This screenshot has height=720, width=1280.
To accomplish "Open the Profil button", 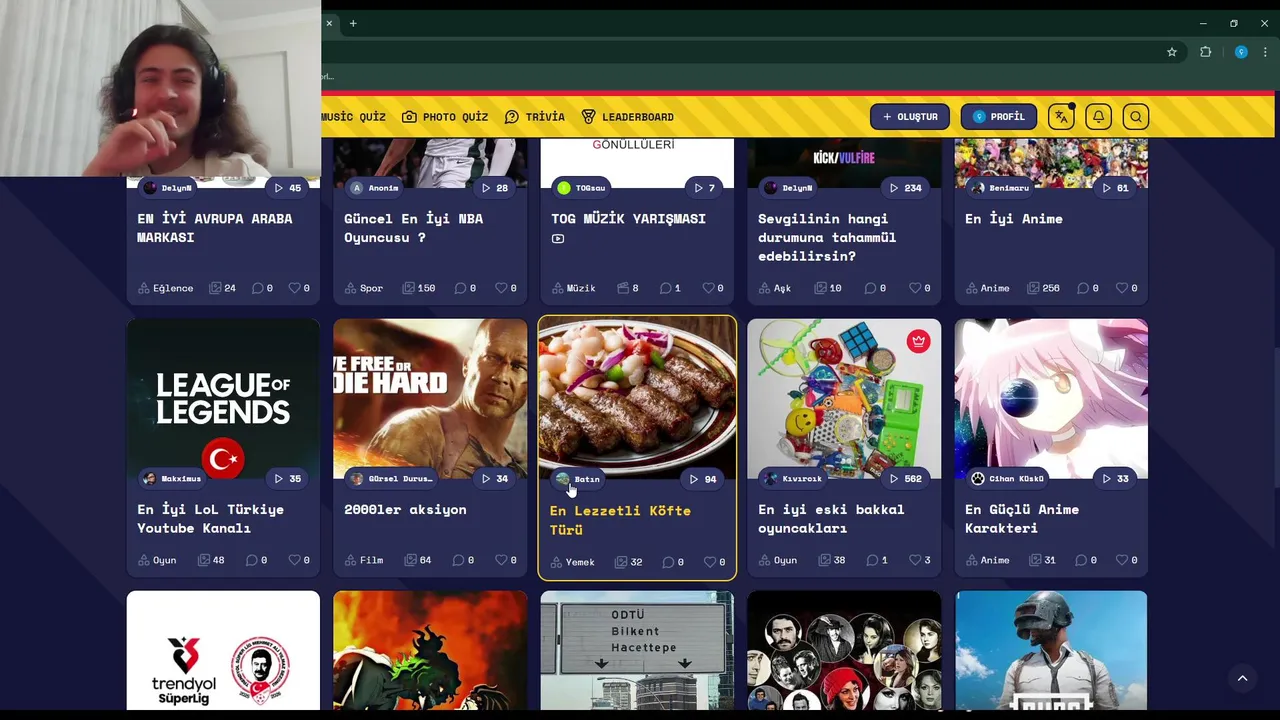I will click(x=999, y=117).
